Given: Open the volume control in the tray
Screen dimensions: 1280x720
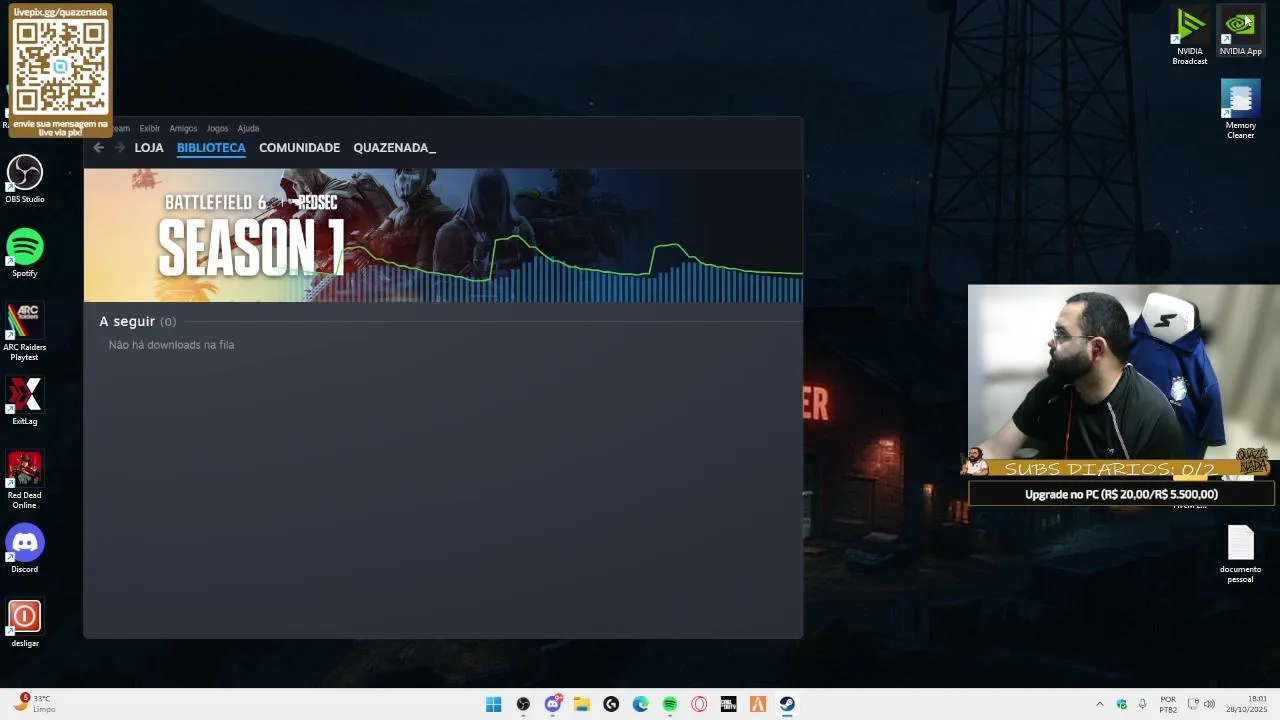Looking at the screenshot, I should pyautogui.click(x=1209, y=704).
